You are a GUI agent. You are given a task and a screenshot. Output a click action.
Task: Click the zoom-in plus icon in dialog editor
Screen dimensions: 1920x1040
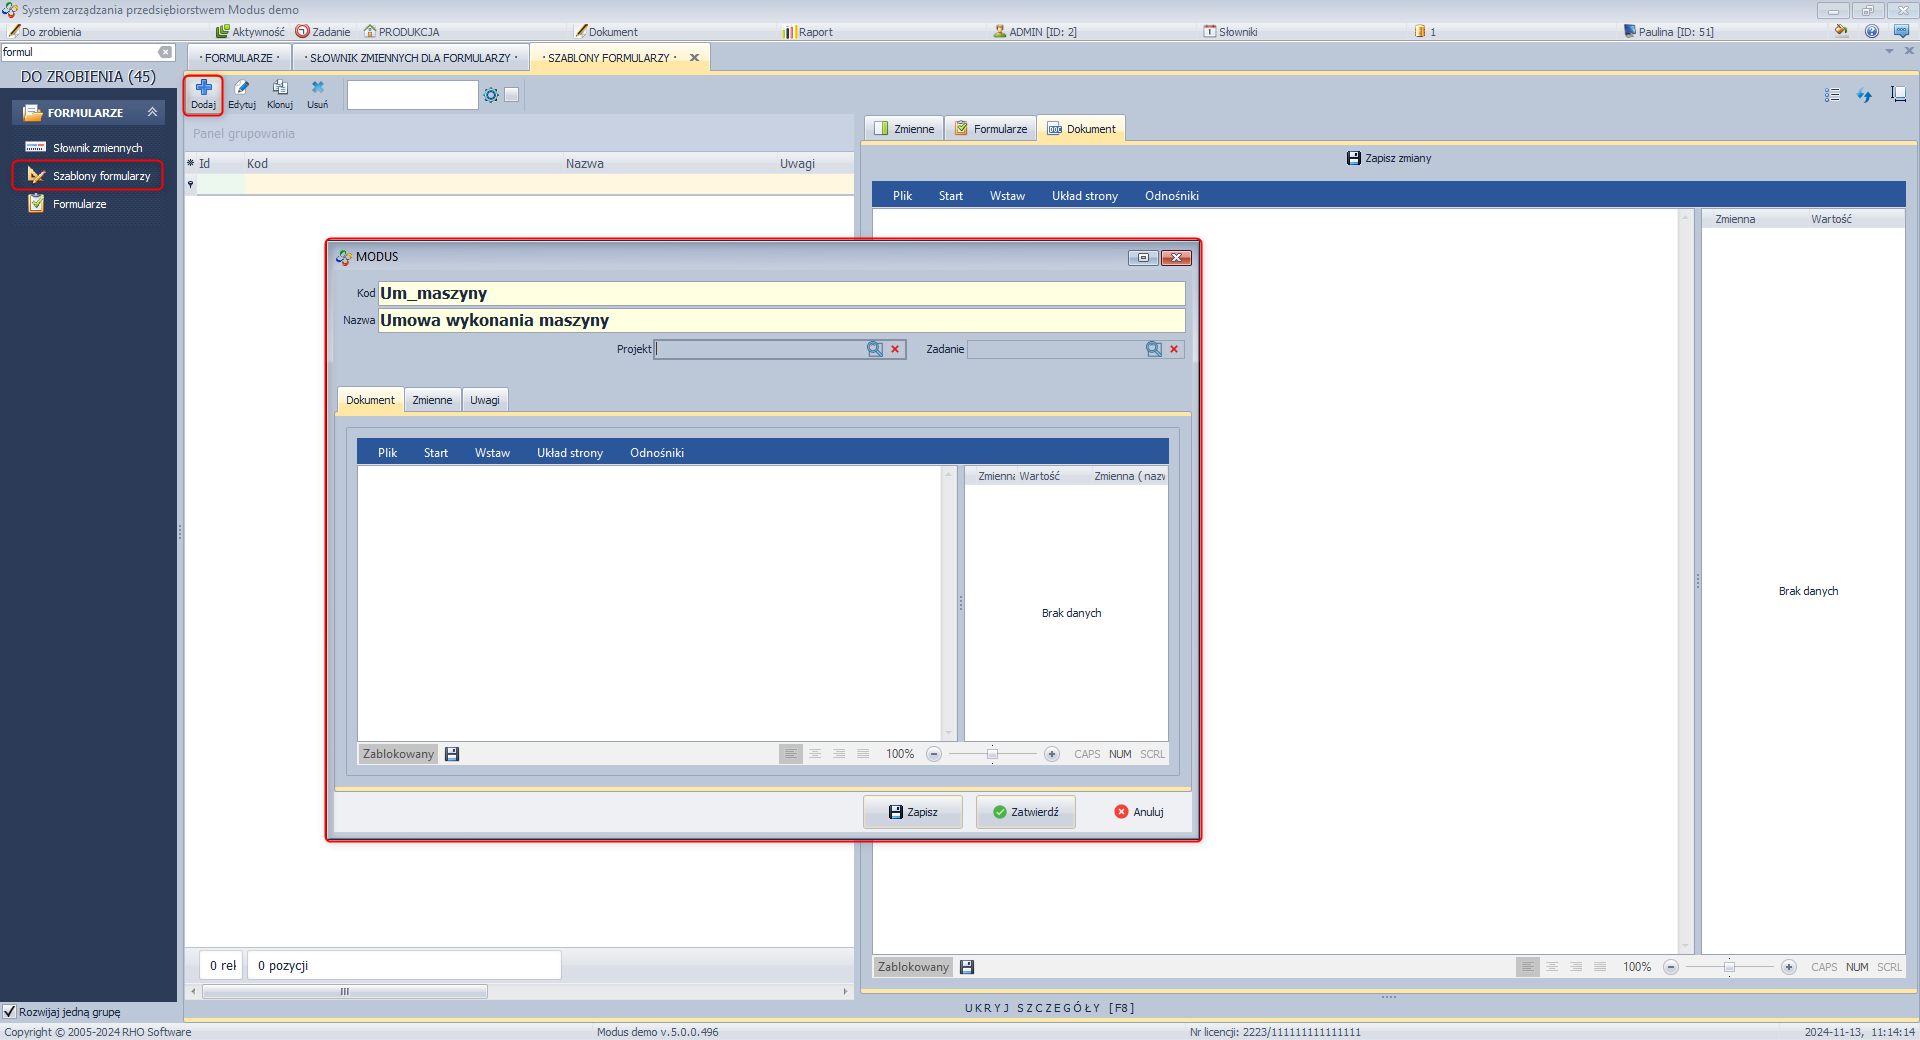pyautogui.click(x=1052, y=754)
